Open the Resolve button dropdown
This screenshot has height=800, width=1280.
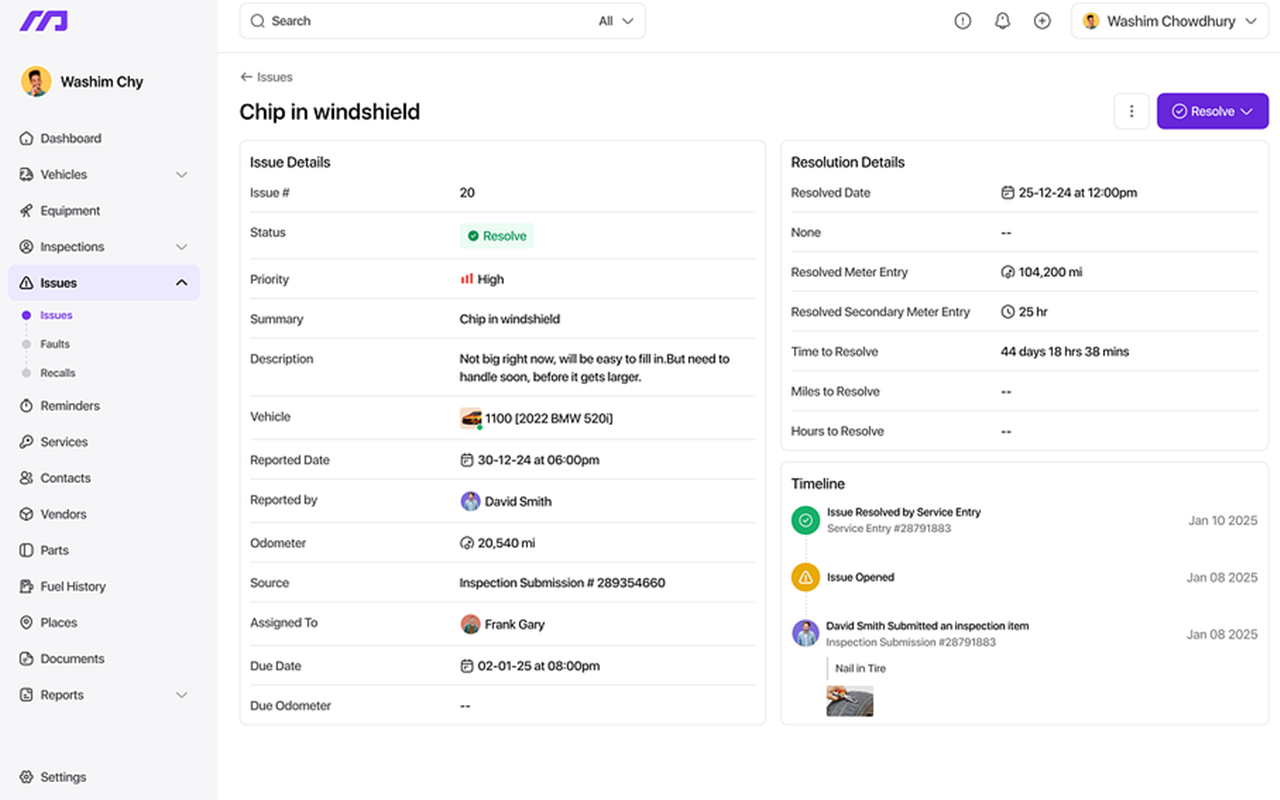click(1247, 111)
